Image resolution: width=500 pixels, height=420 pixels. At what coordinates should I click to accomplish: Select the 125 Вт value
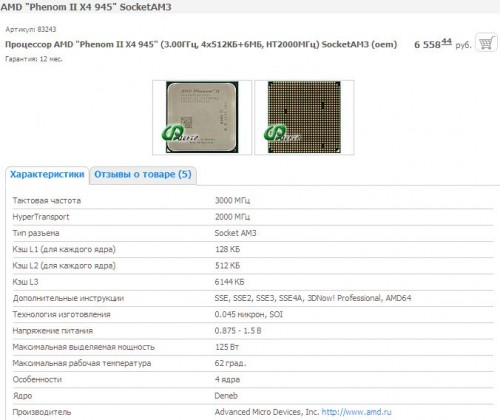point(227,347)
